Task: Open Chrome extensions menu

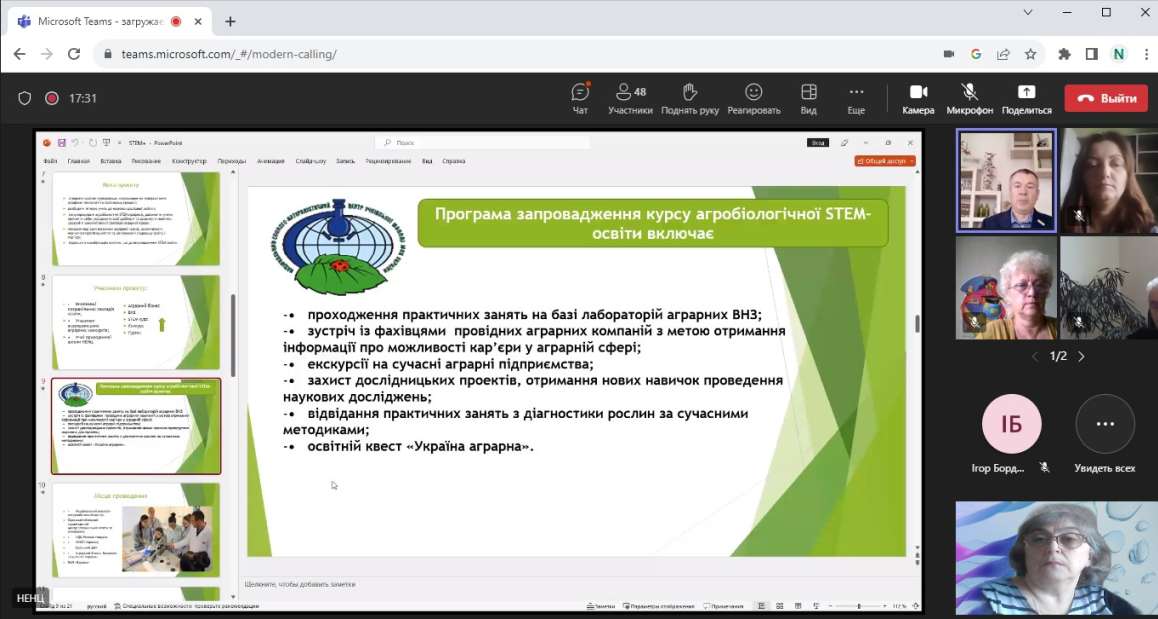Action: [1064, 54]
